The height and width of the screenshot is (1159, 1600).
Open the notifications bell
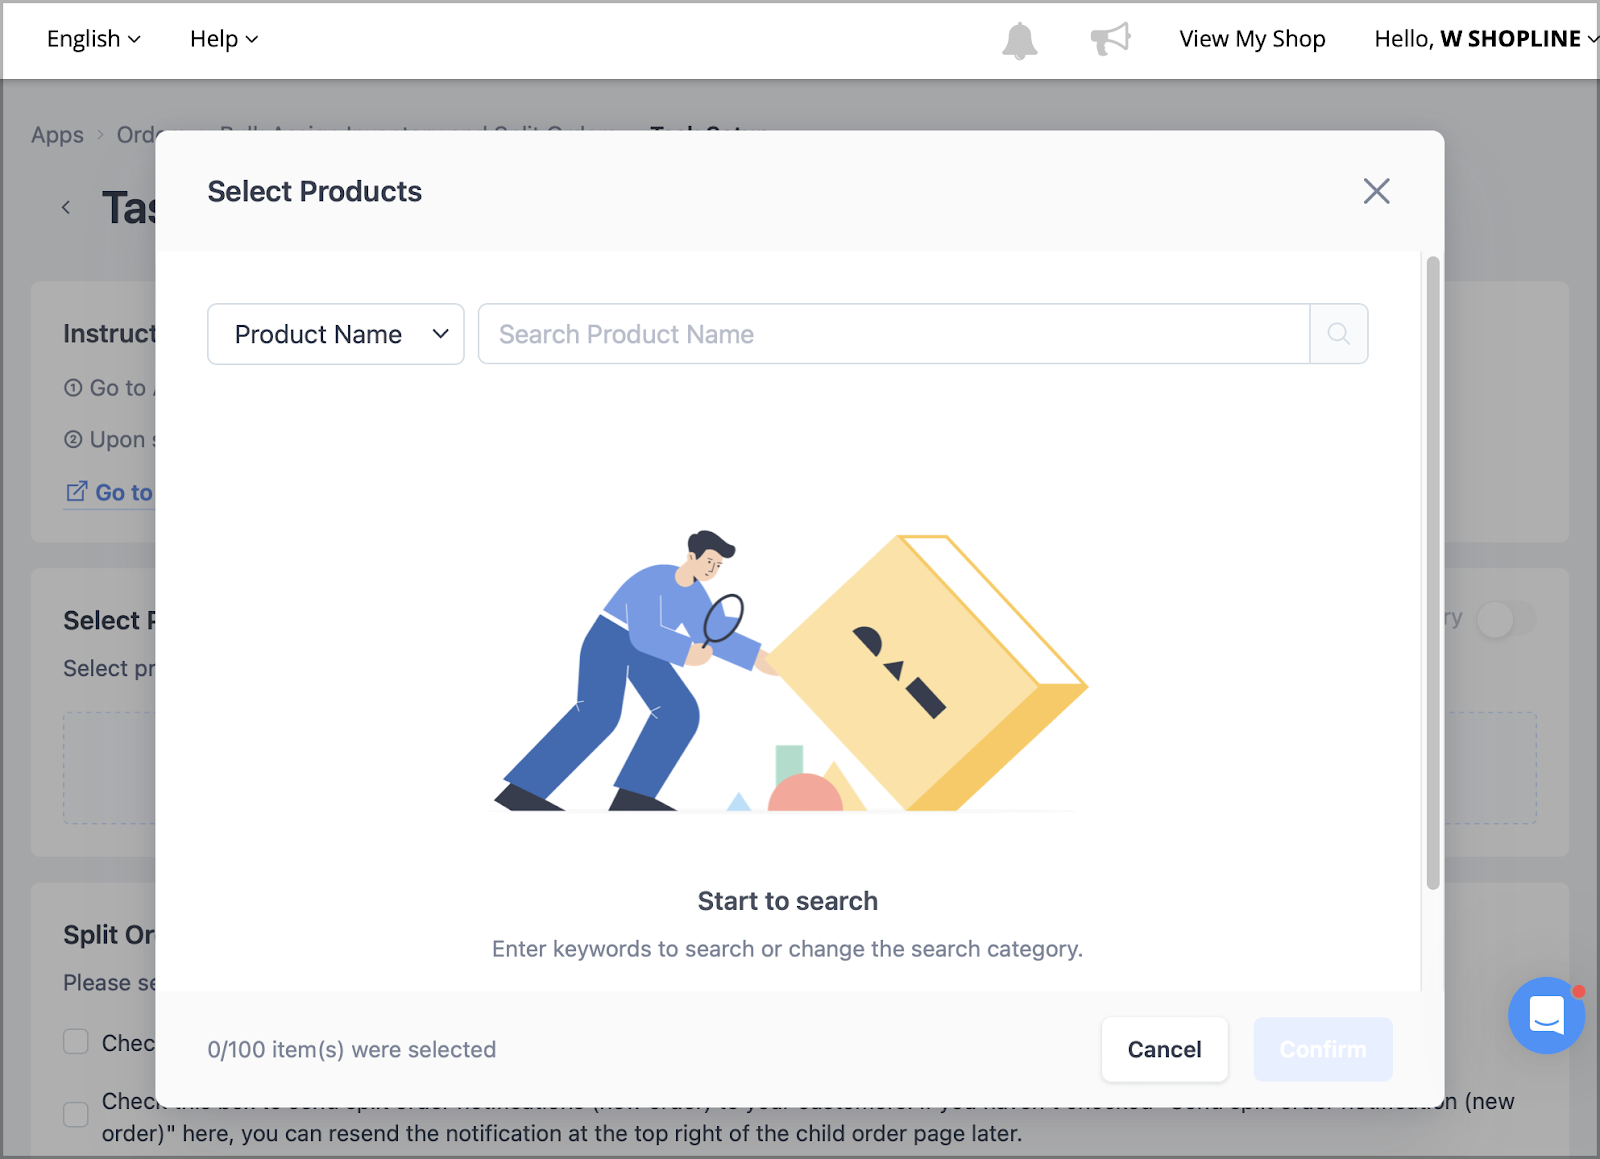click(1019, 40)
